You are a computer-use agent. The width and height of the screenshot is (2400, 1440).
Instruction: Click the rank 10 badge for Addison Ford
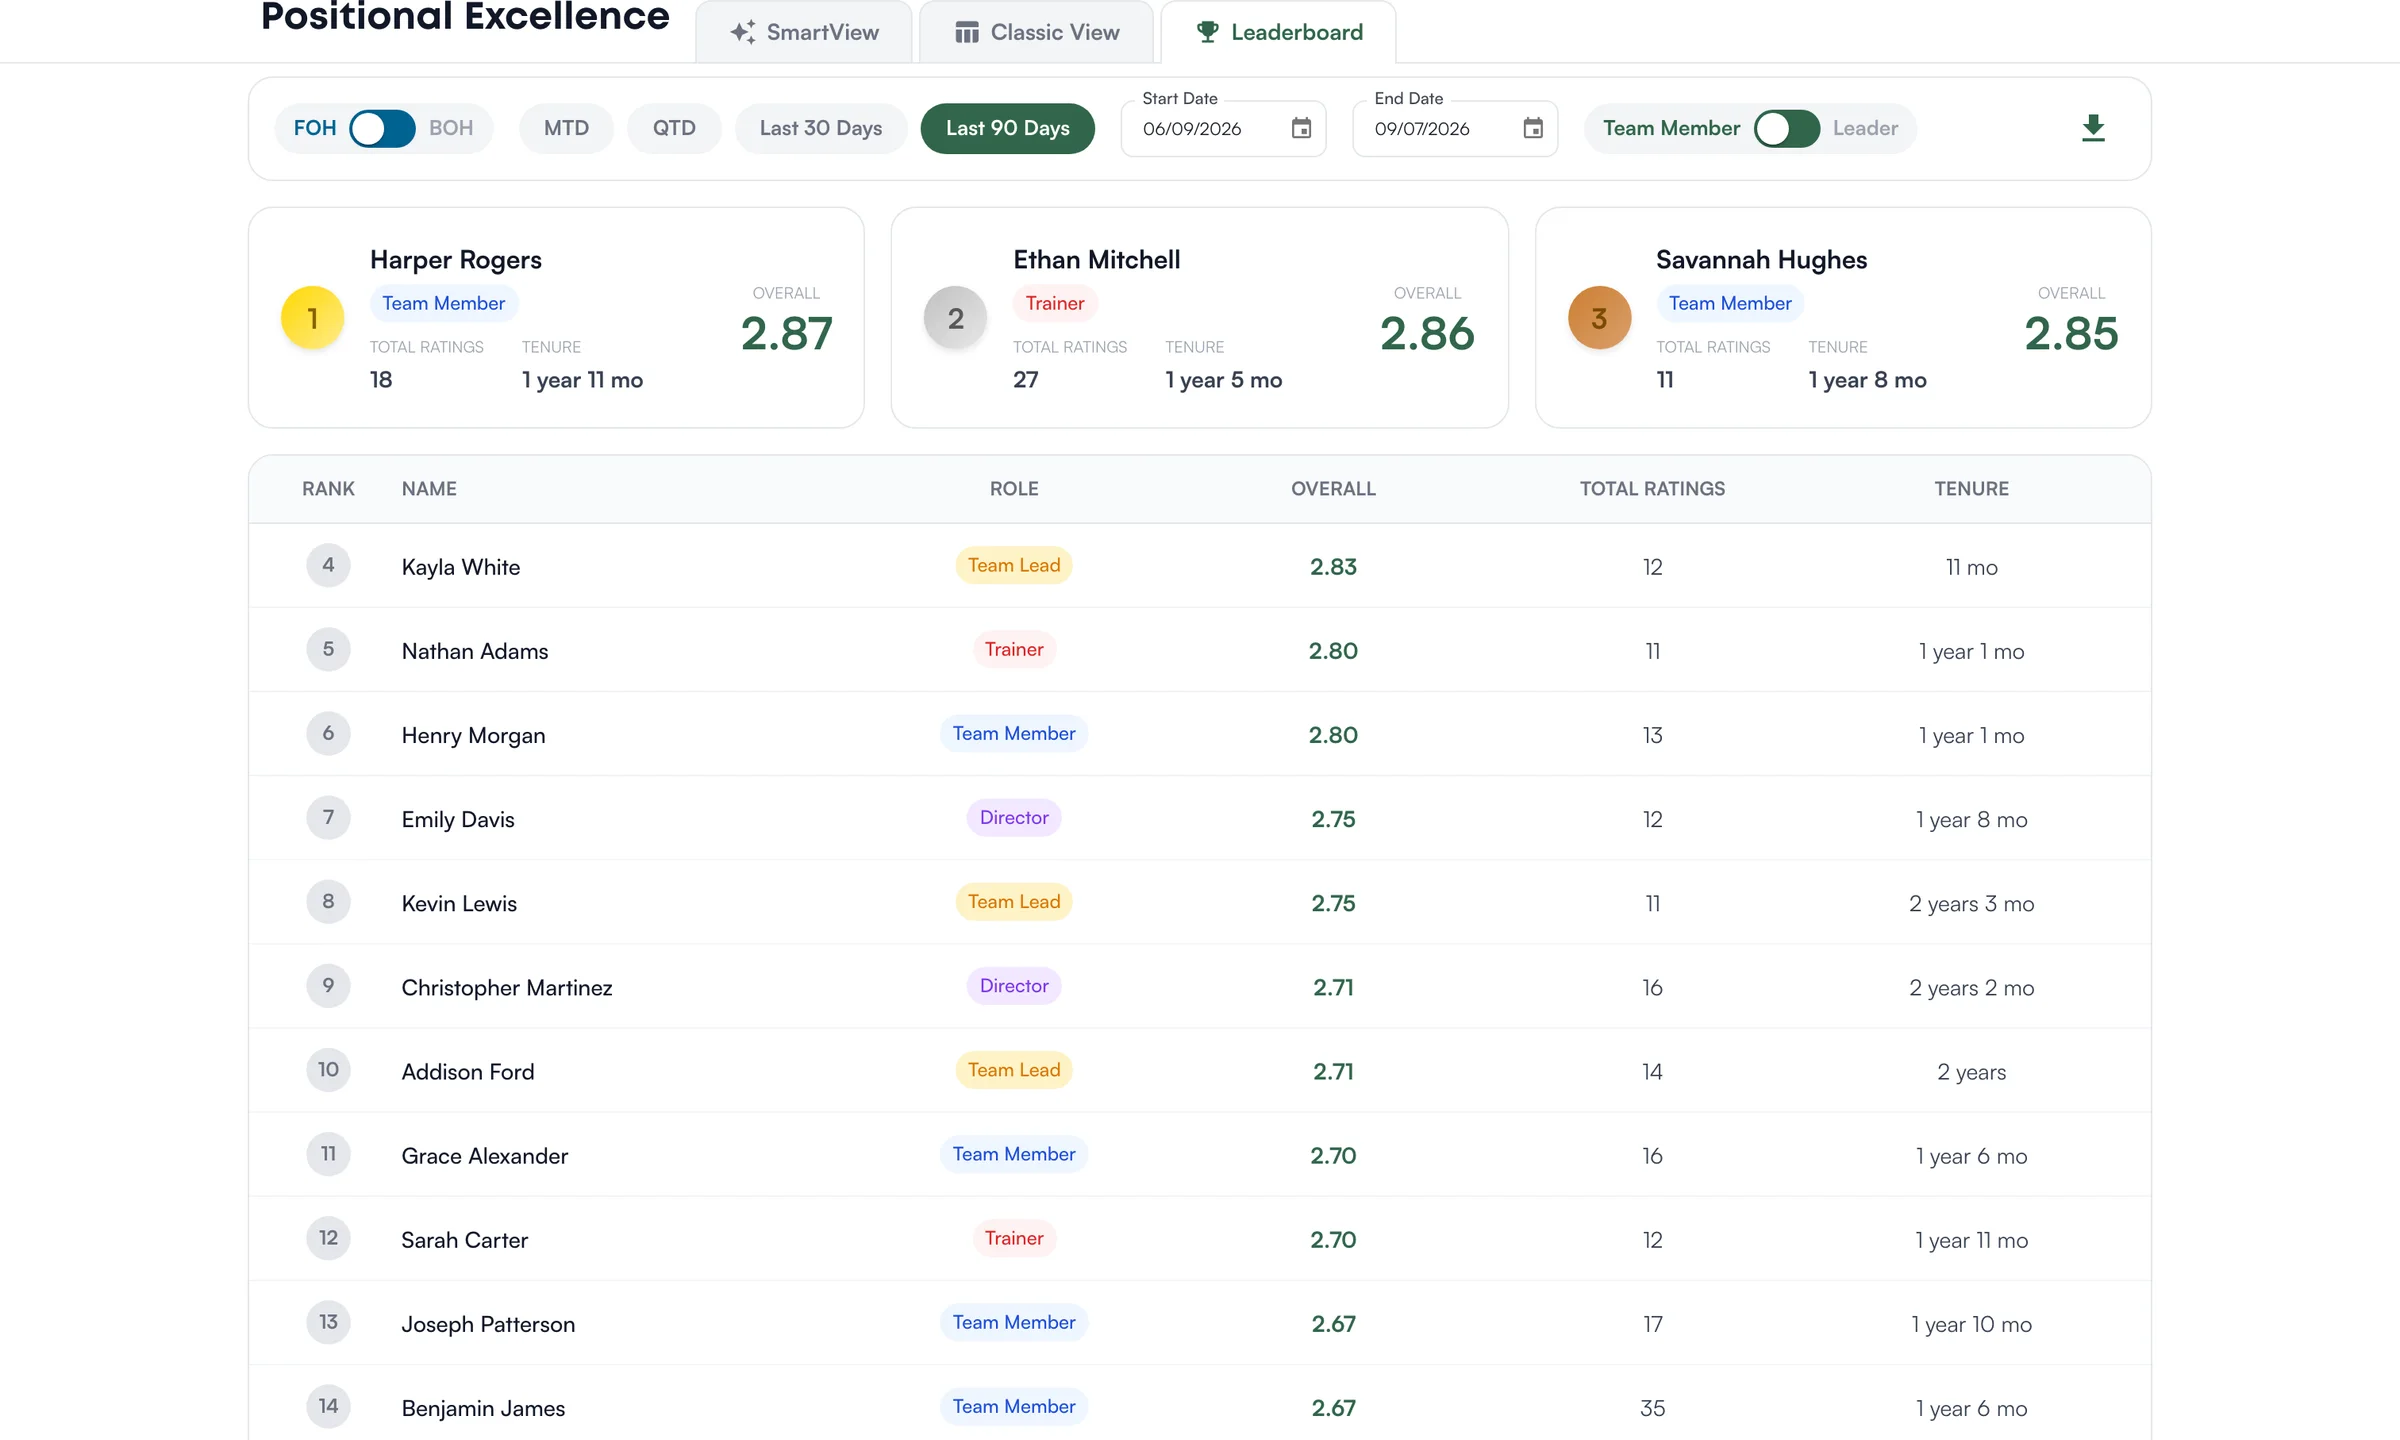click(x=328, y=1069)
